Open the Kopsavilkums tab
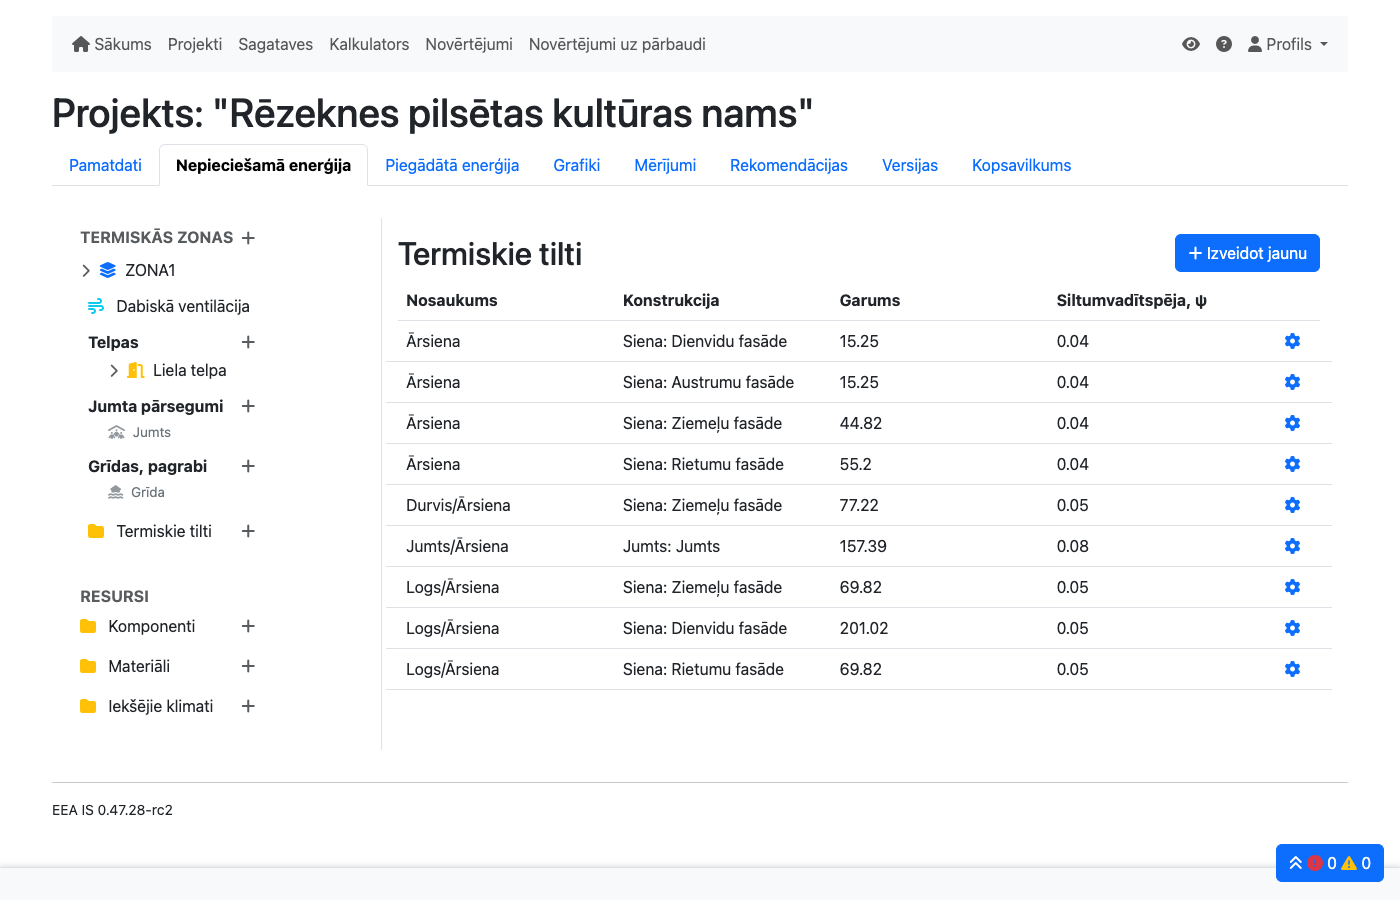Image resolution: width=1400 pixels, height=900 pixels. point(1021,165)
